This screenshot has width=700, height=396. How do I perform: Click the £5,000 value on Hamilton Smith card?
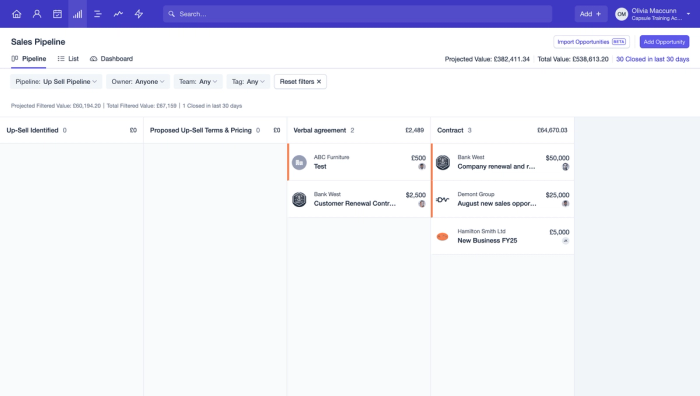[559, 232]
